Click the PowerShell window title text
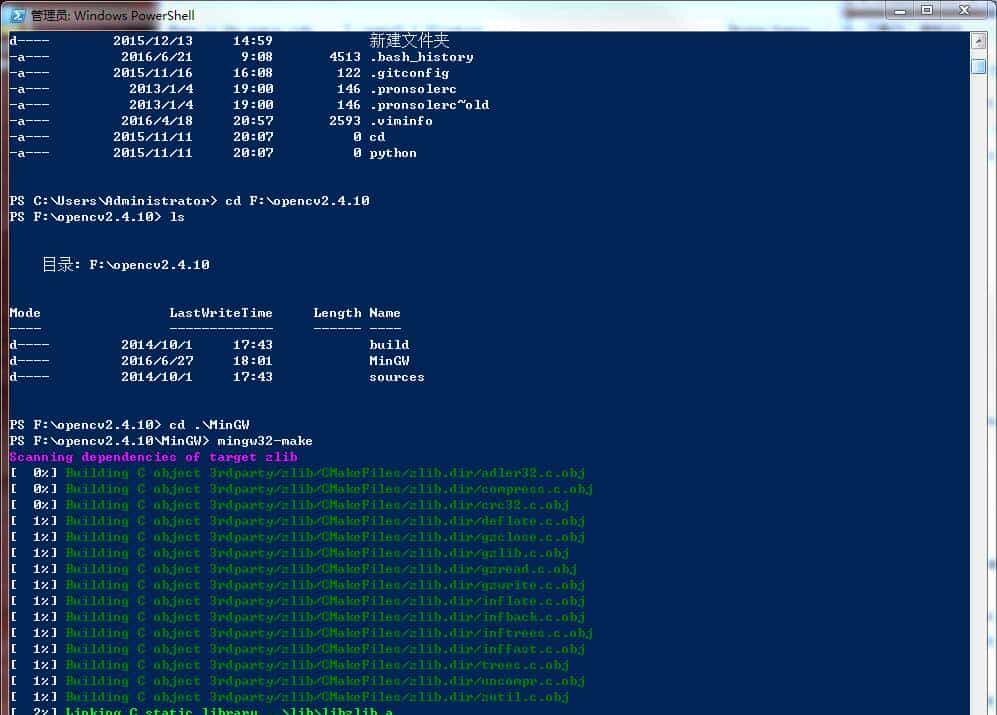The width and height of the screenshot is (997, 715). coord(113,15)
